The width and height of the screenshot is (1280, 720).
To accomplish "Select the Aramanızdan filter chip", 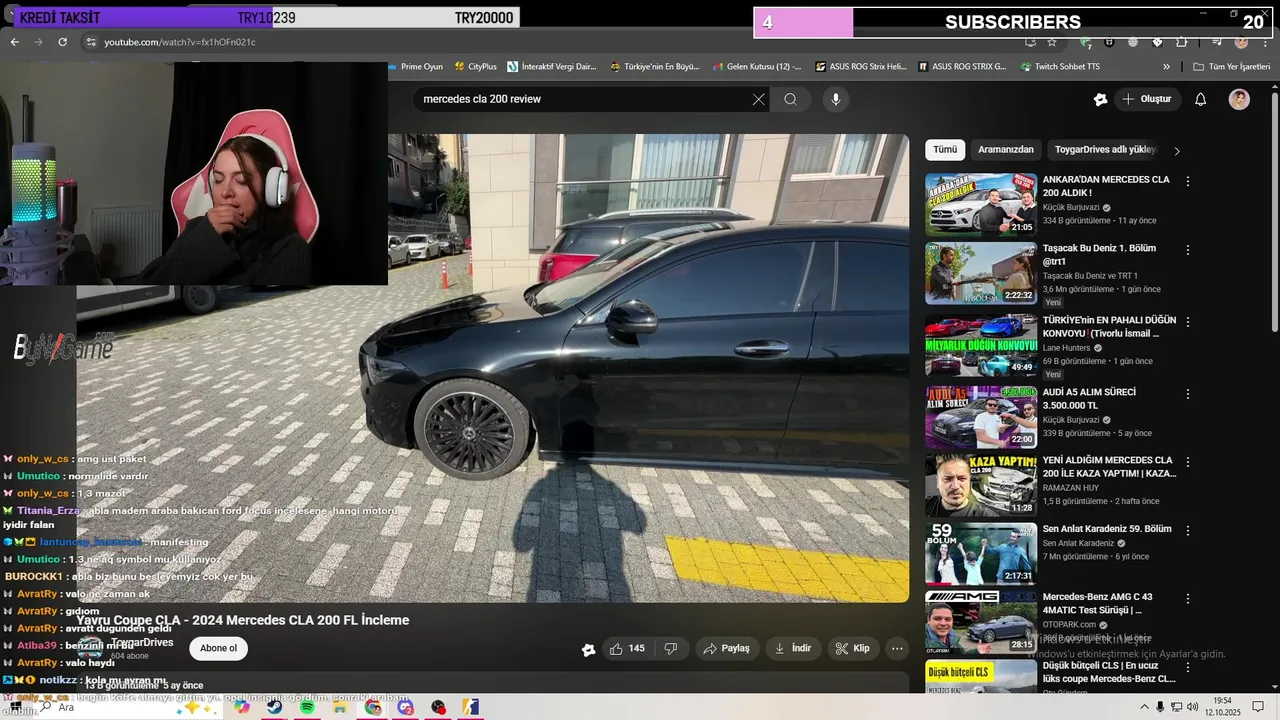I will click(x=1006, y=150).
